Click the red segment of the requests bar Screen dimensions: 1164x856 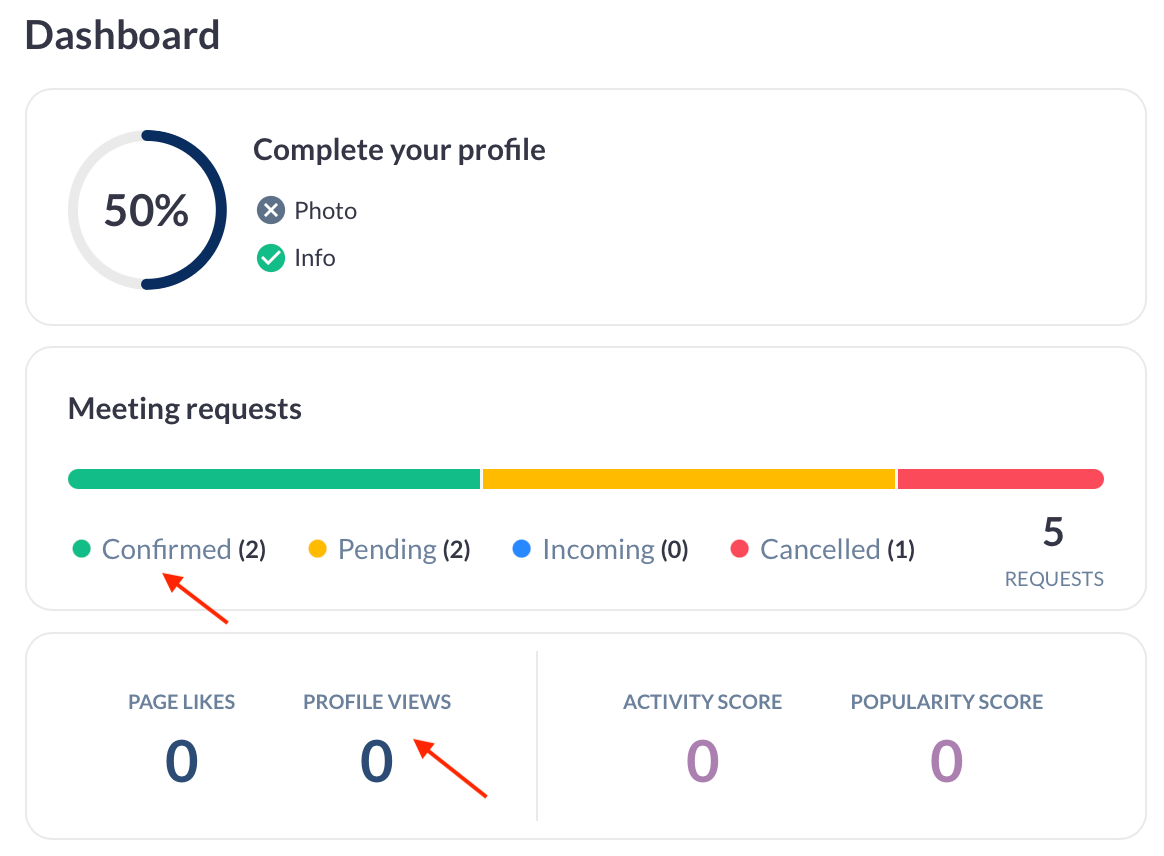1000,479
